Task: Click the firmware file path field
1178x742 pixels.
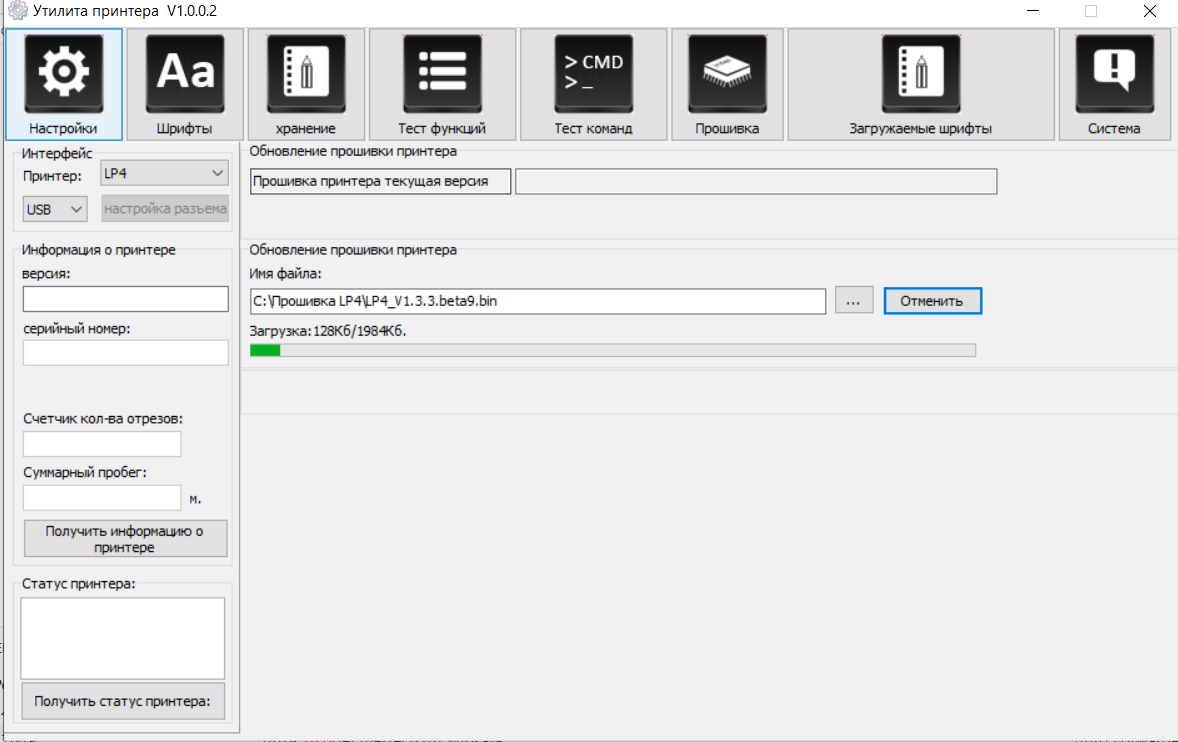Action: (x=537, y=300)
